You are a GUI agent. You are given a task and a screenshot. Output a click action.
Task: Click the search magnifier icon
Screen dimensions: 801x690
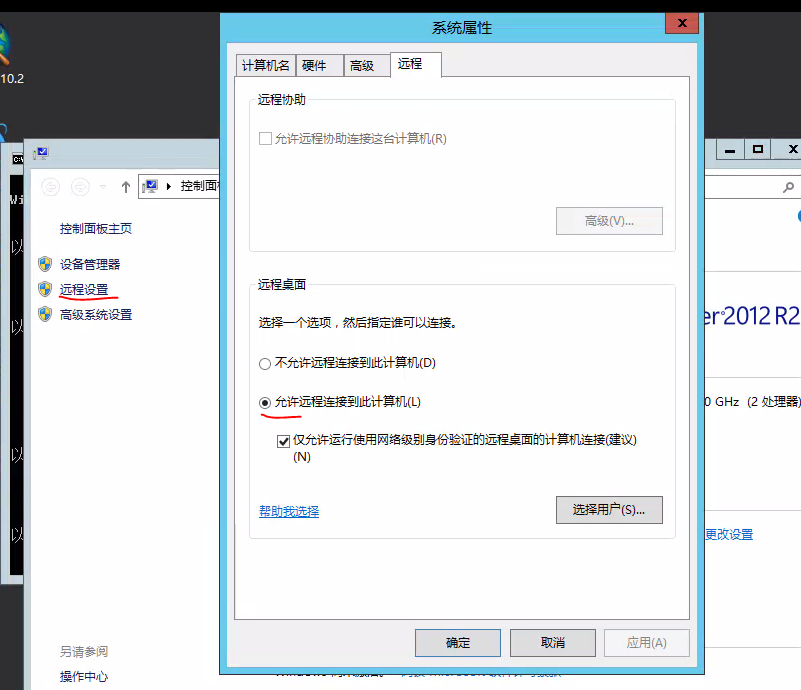pos(789,186)
